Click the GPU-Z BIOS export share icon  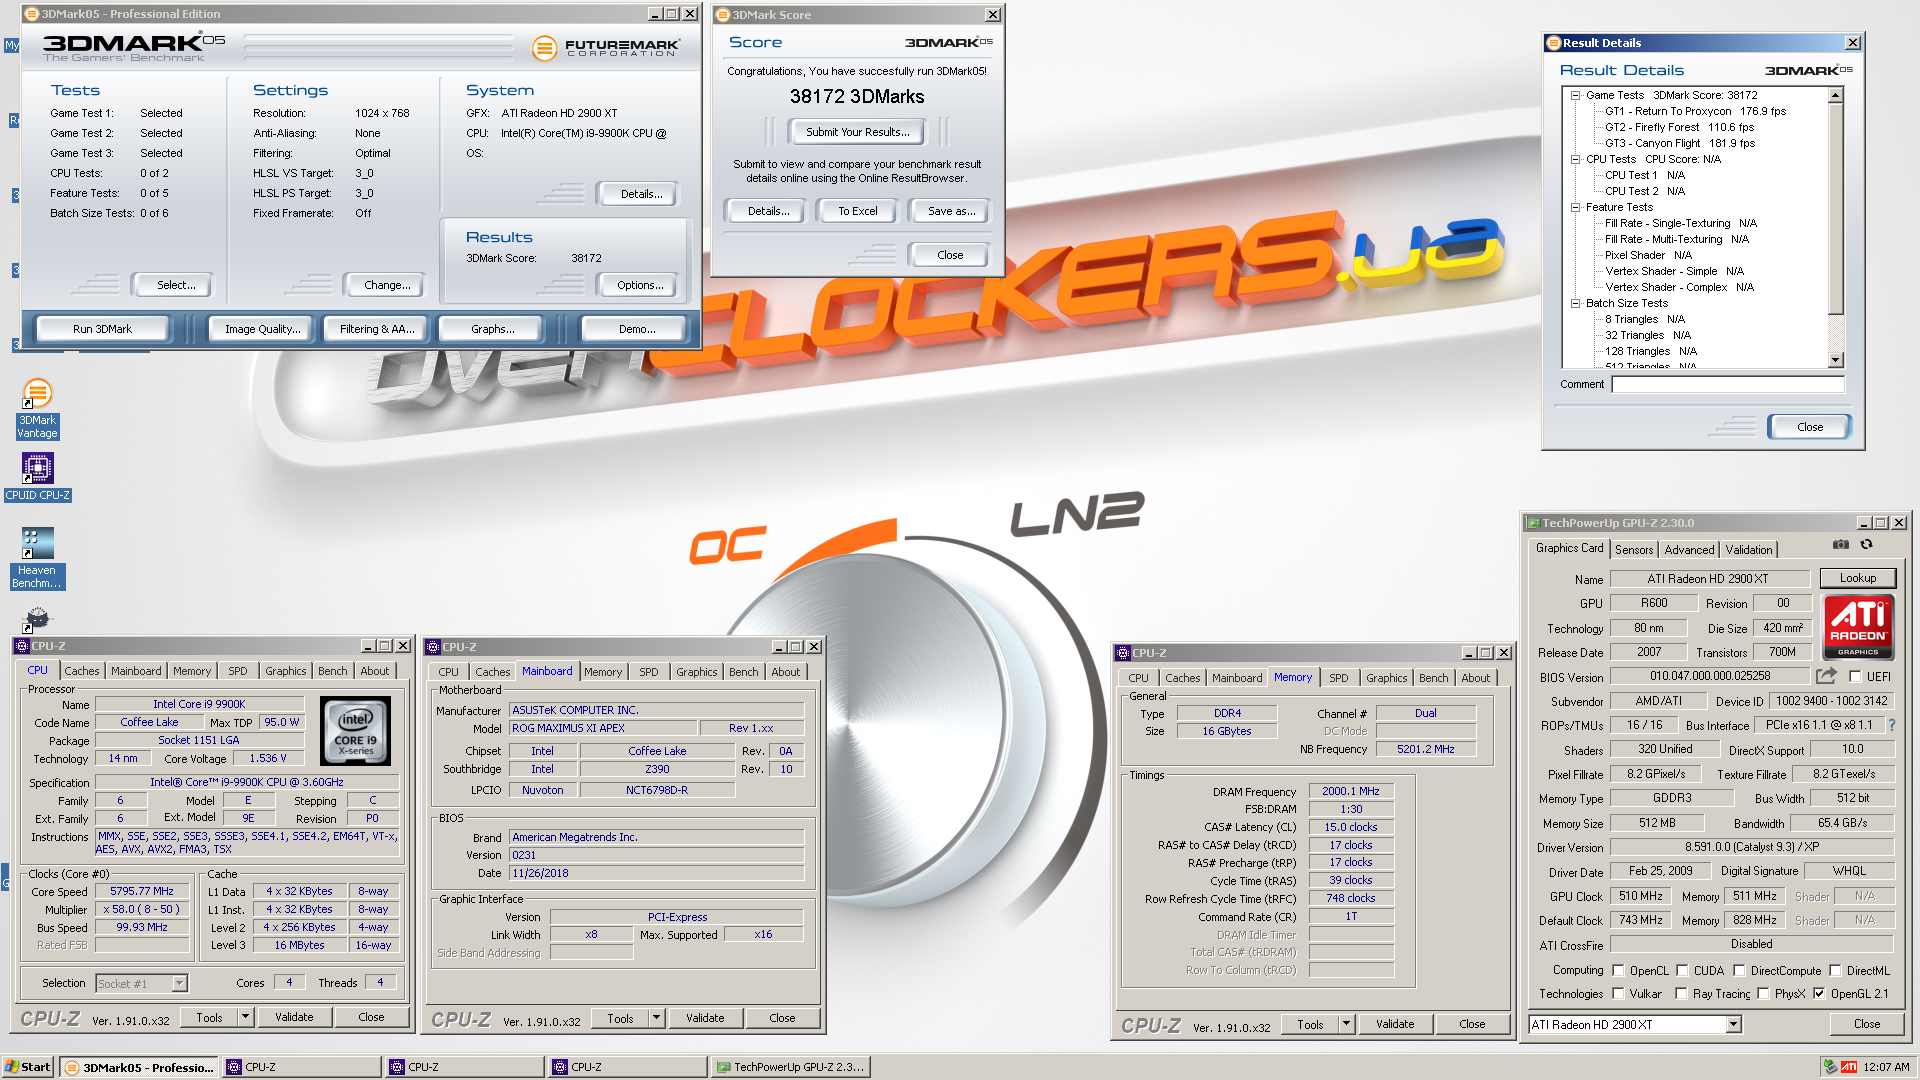1826,676
